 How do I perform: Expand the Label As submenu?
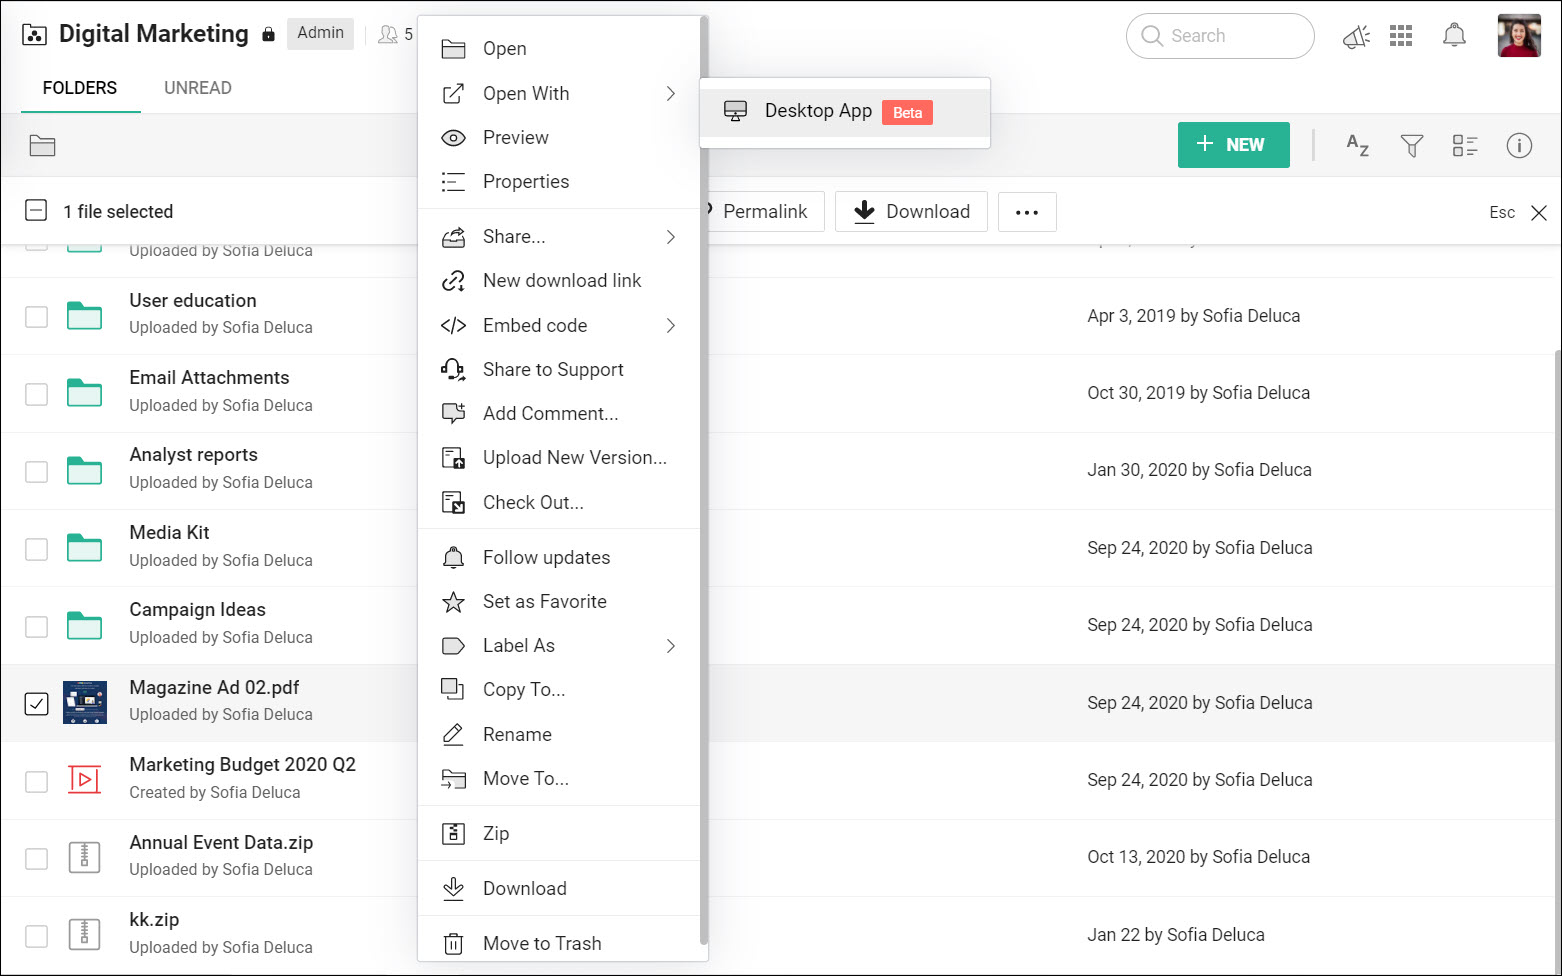(x=560, y=645)
